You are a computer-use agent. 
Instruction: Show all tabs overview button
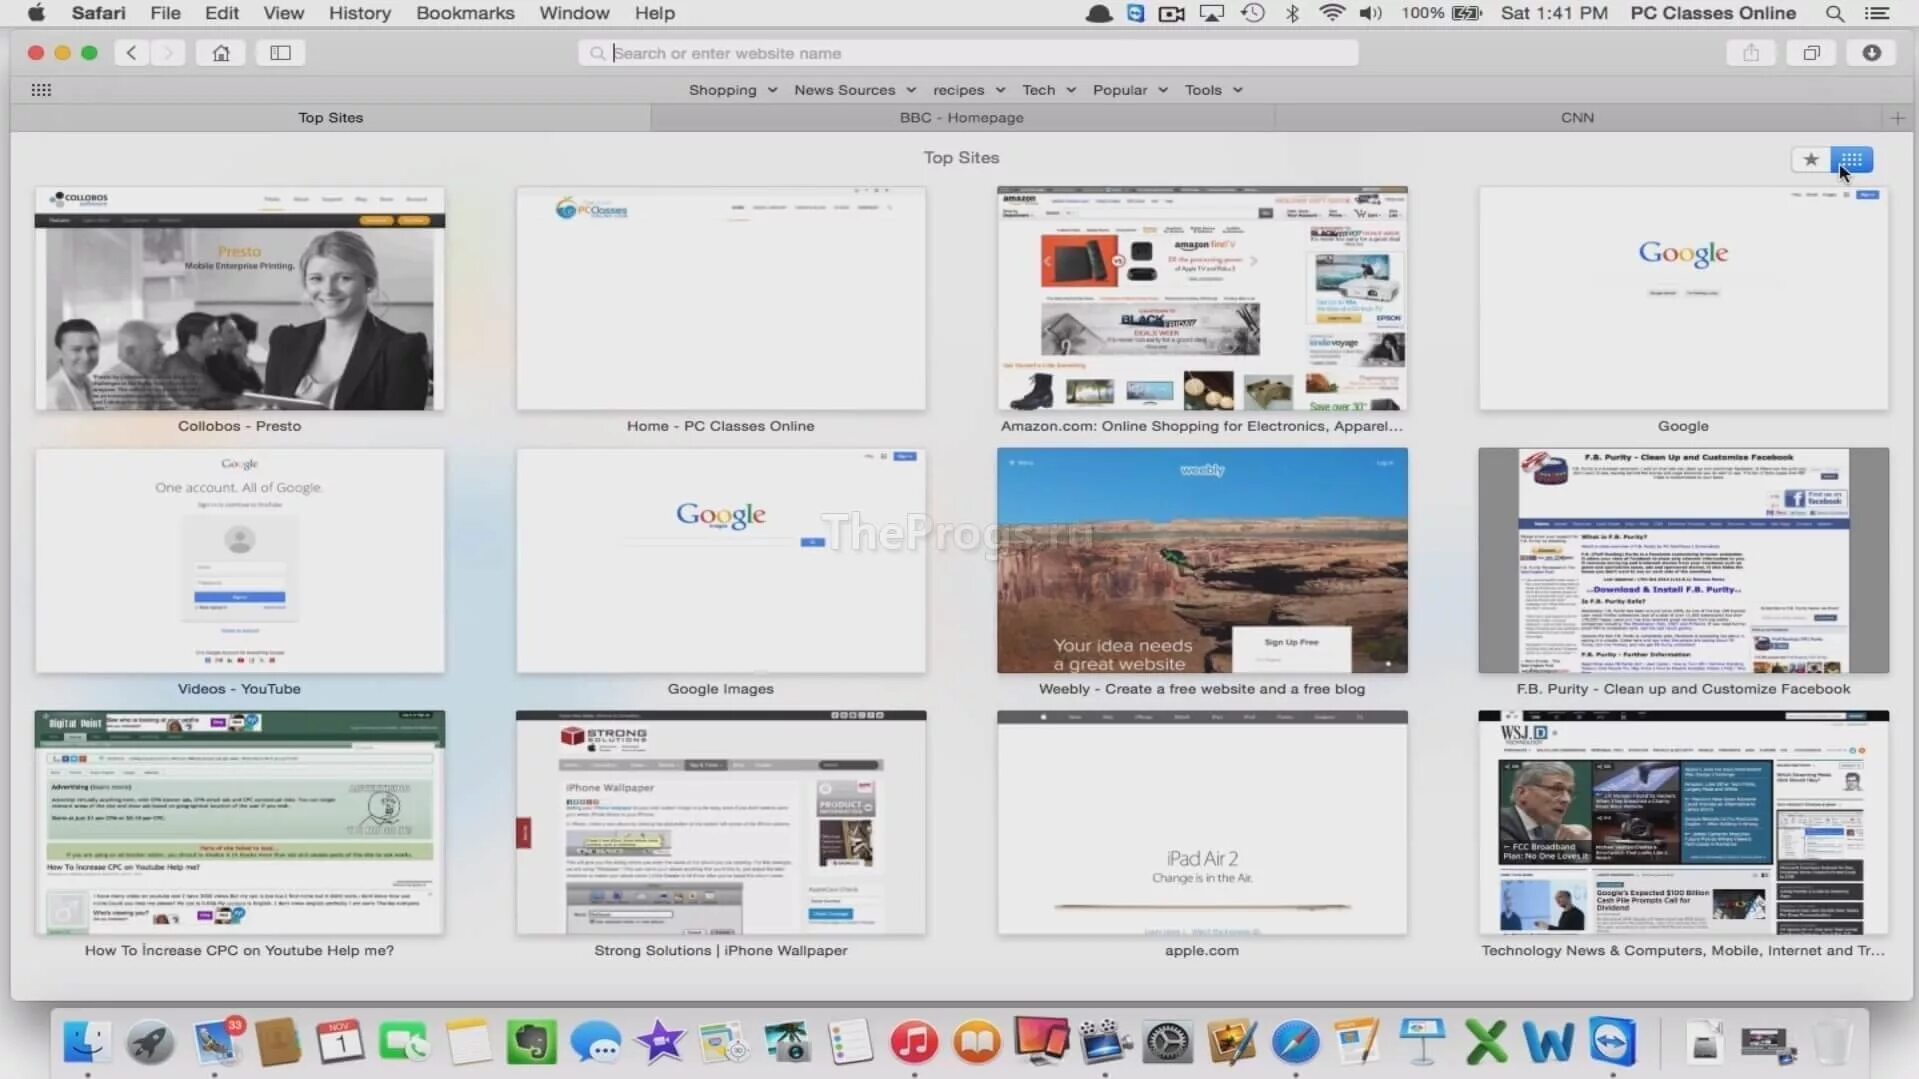pyautogui.click(x=1811, y=53)
